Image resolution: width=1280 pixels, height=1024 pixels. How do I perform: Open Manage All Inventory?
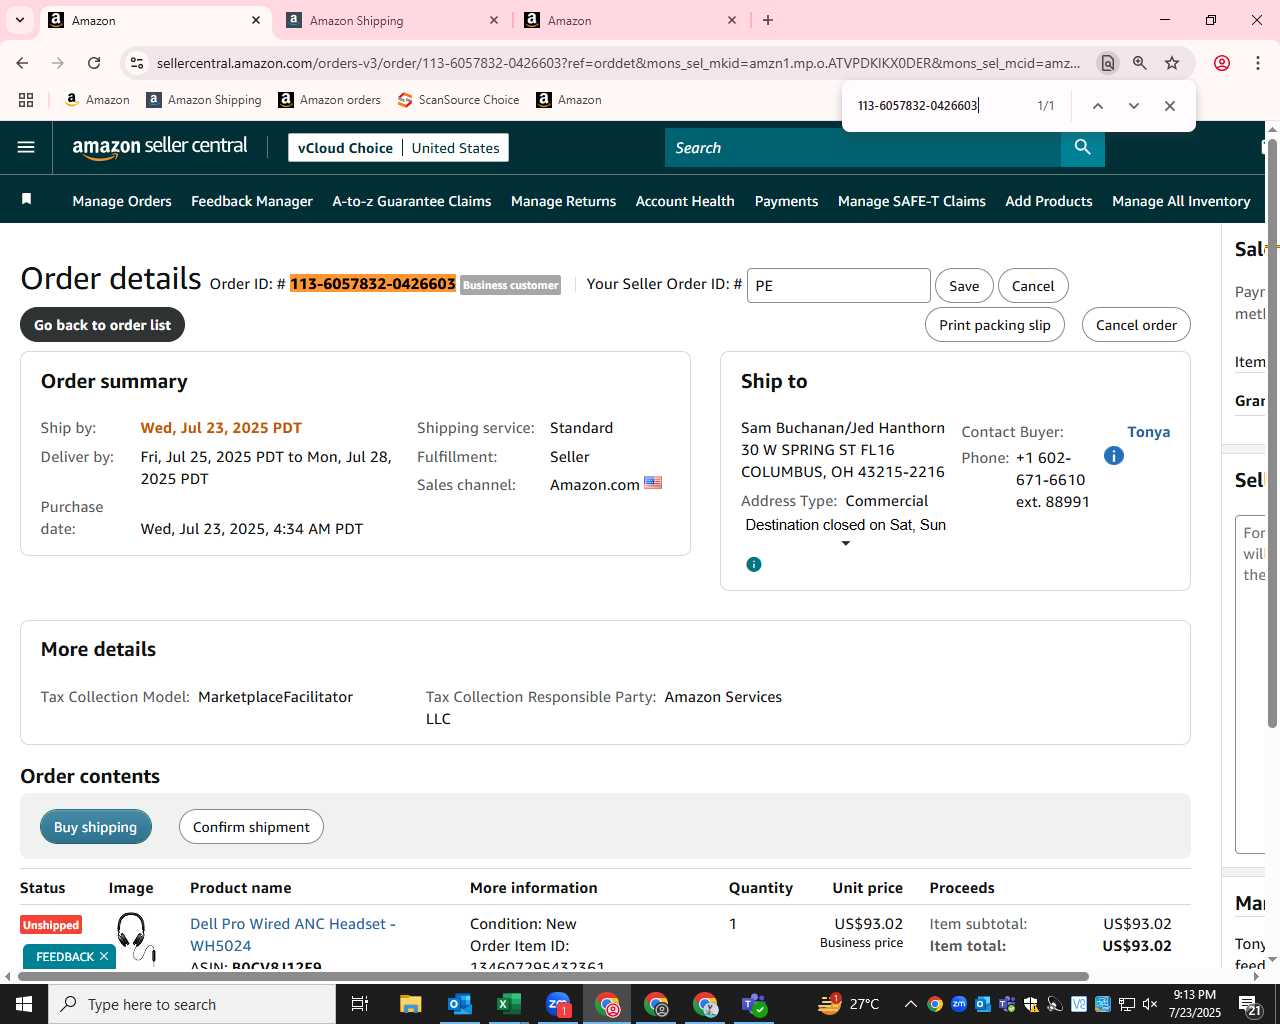point(1181,201)
